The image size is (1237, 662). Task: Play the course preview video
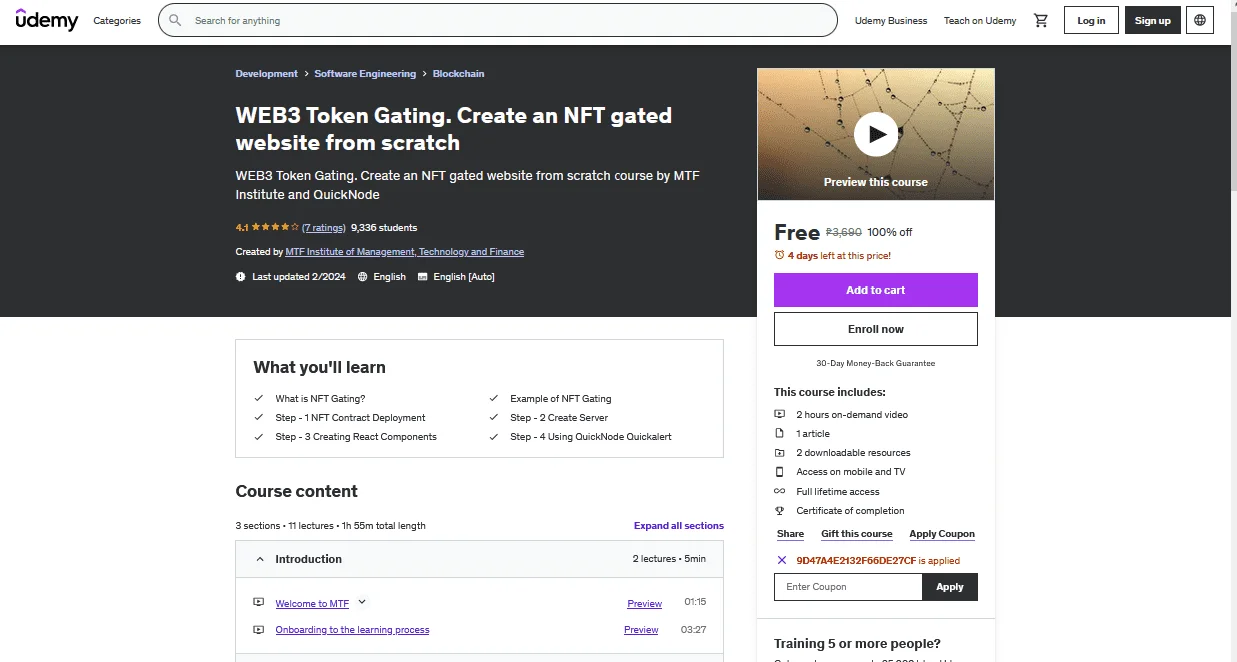click(x=876, y=134)
